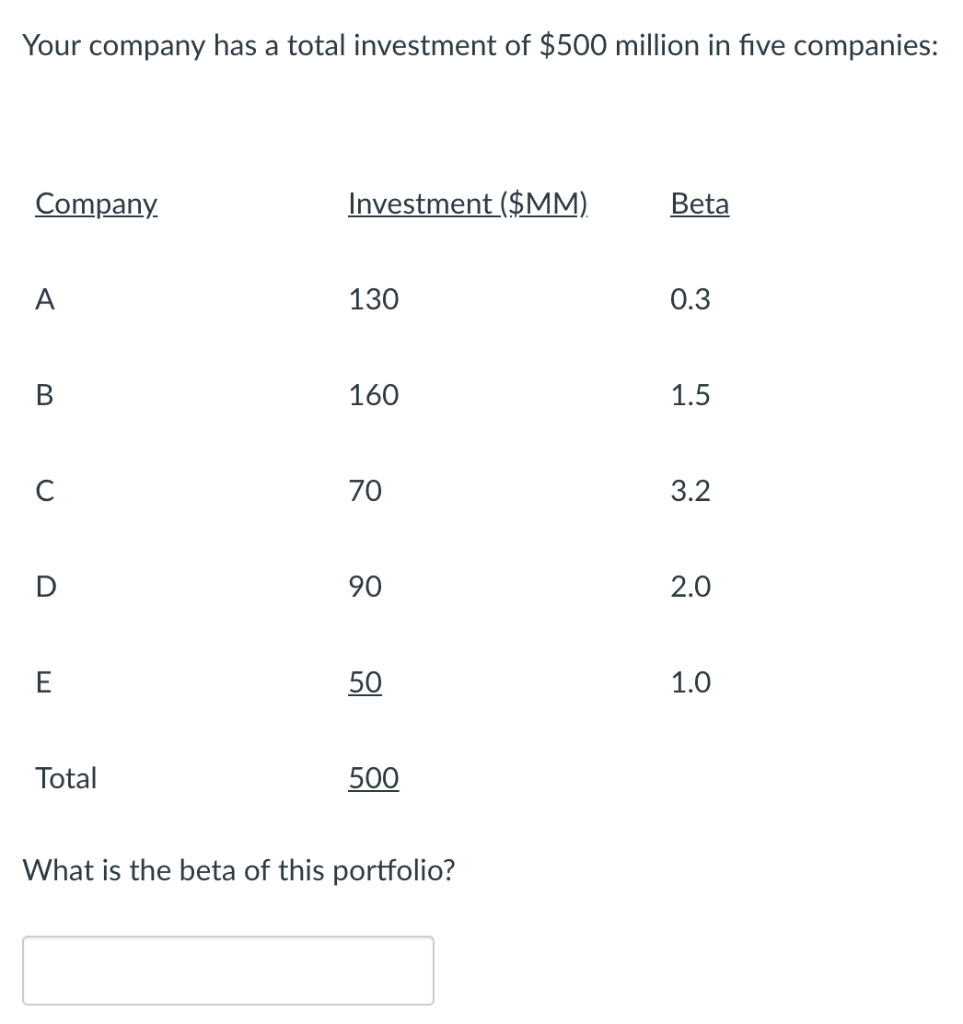Click the 2.0 beta value

click(691, 587)
